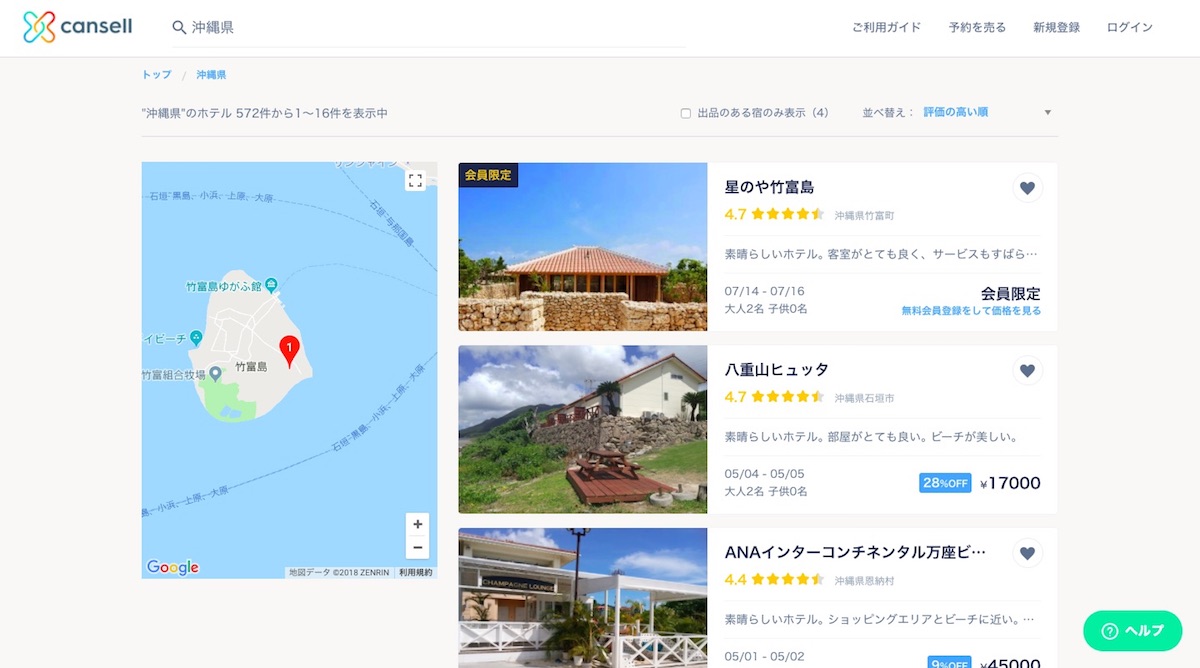This screenshot has width=1200, height=668.
Task: Click the 沖縄県石垣市 location text
Action: tap(864, 398)
